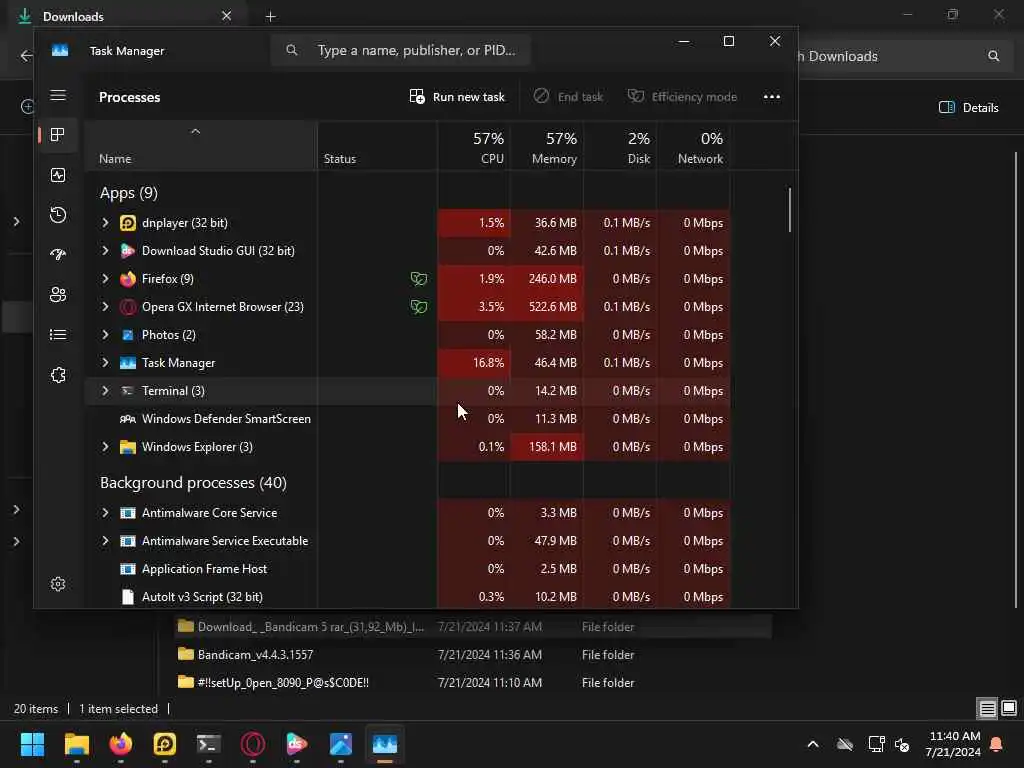Click the Downloads window search magnifier icon

[x=993, y=56]
